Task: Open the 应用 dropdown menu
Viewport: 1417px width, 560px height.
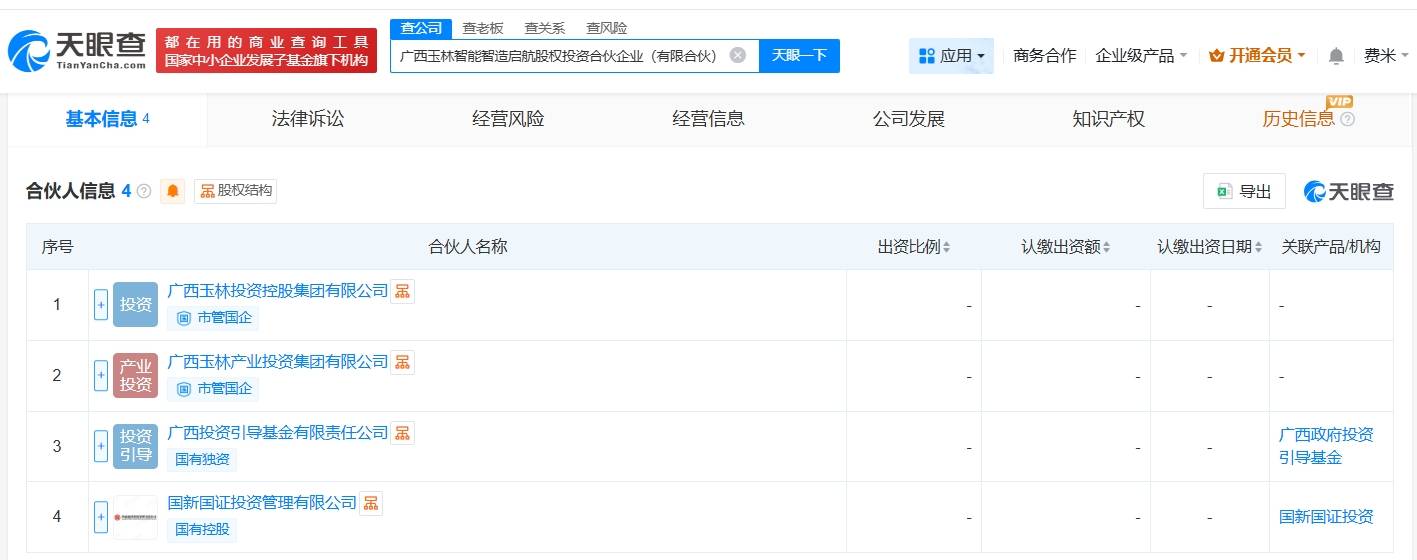Action: (951, 56)
